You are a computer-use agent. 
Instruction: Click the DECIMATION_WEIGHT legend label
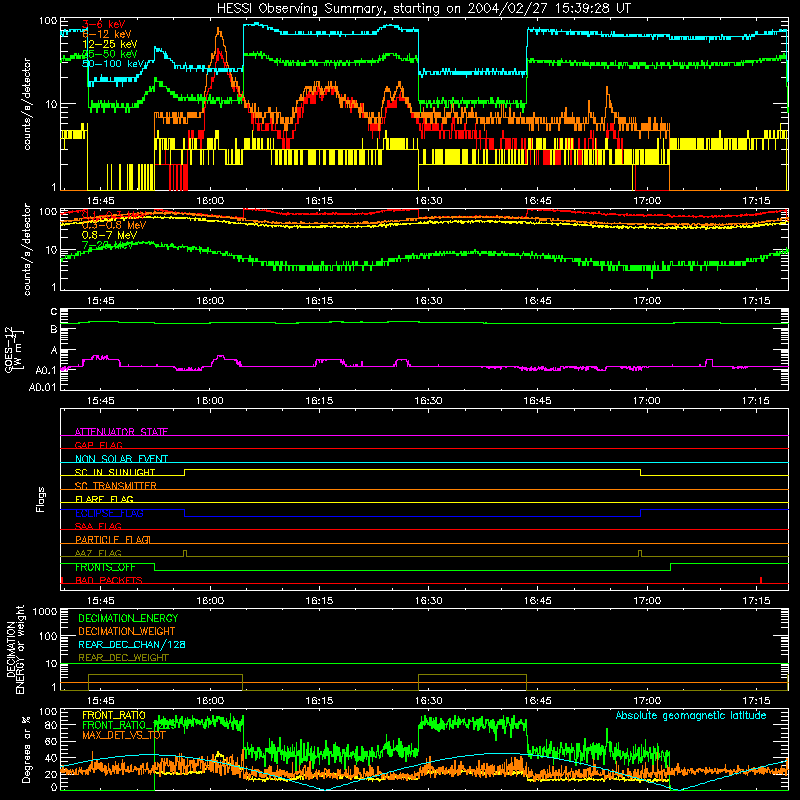pyautogui.click(x=127, y=631)
